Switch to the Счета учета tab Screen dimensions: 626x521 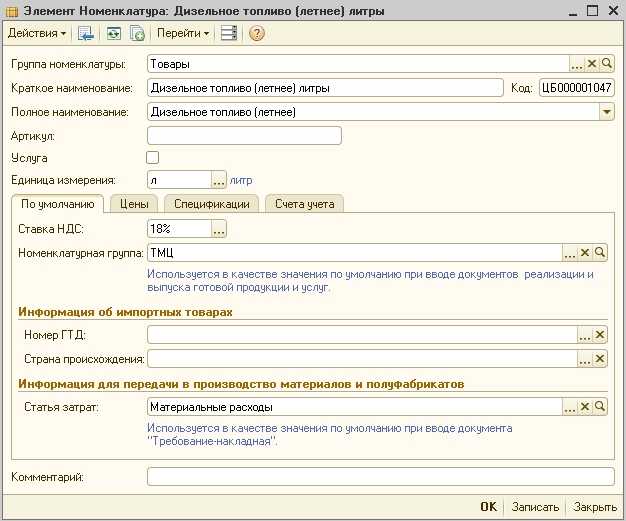pyautogui.click(x=305, y=204)
